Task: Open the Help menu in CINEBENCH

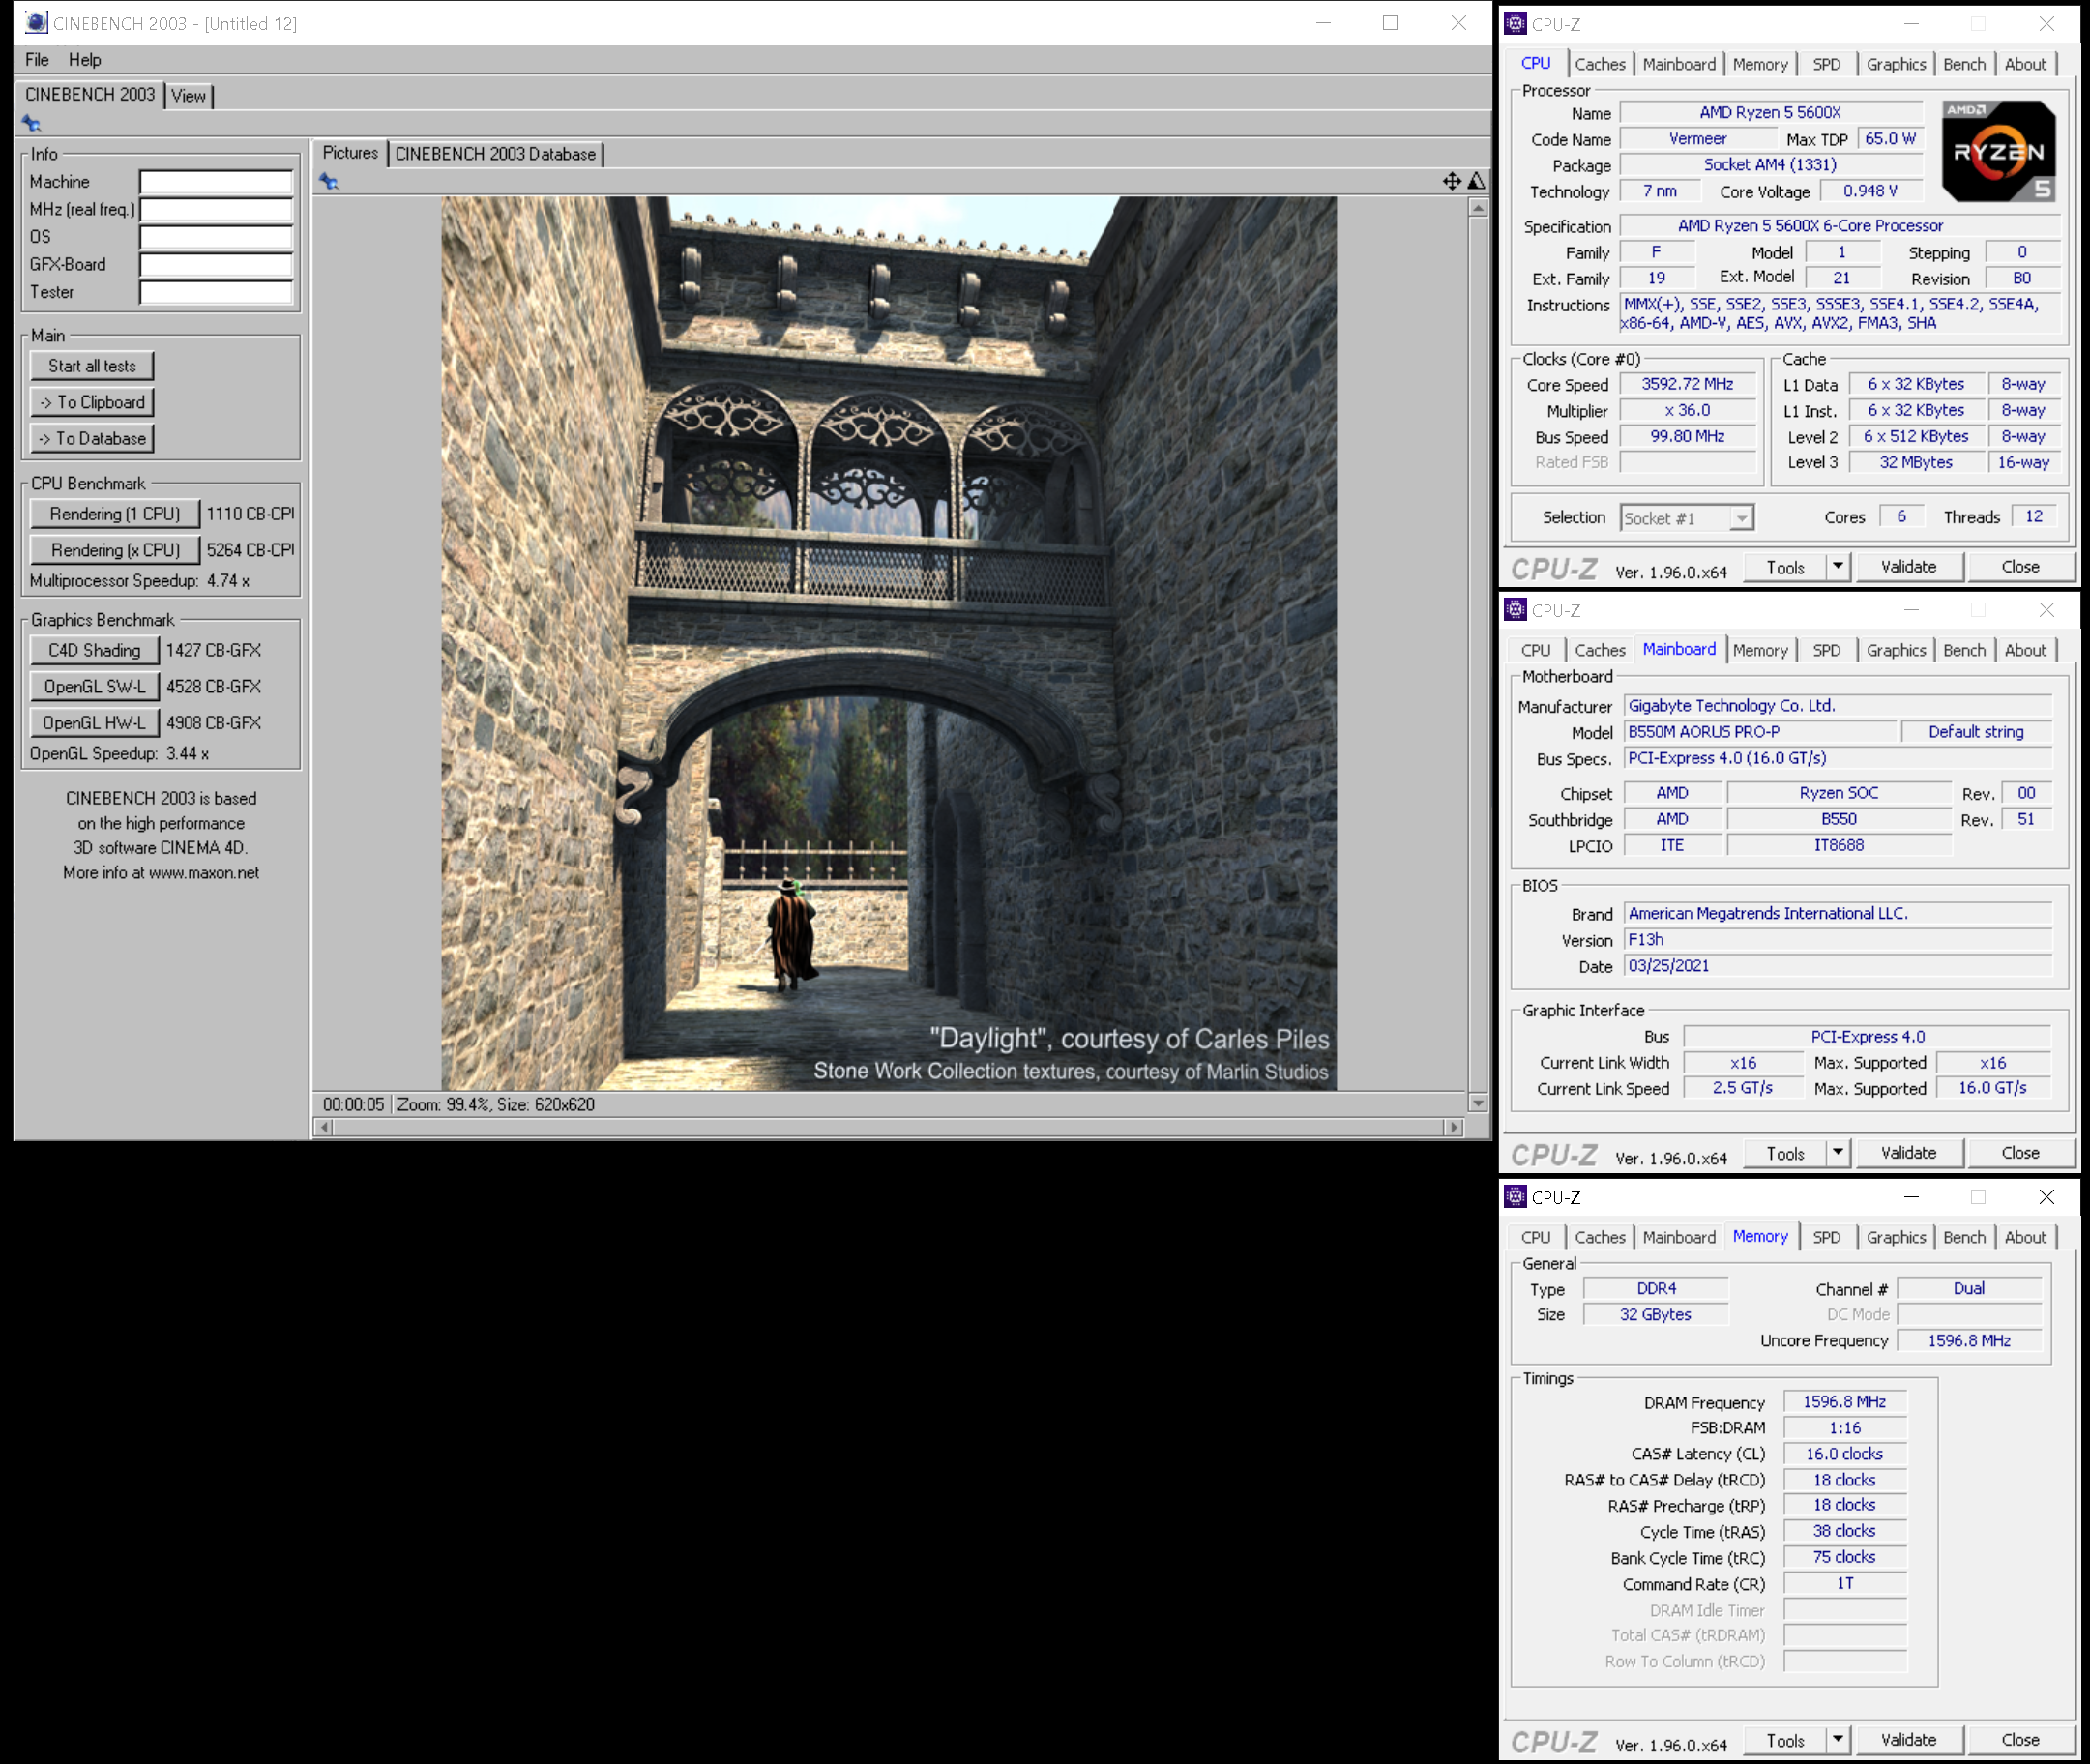Action: pyautogui.click(x=85, y=60)
